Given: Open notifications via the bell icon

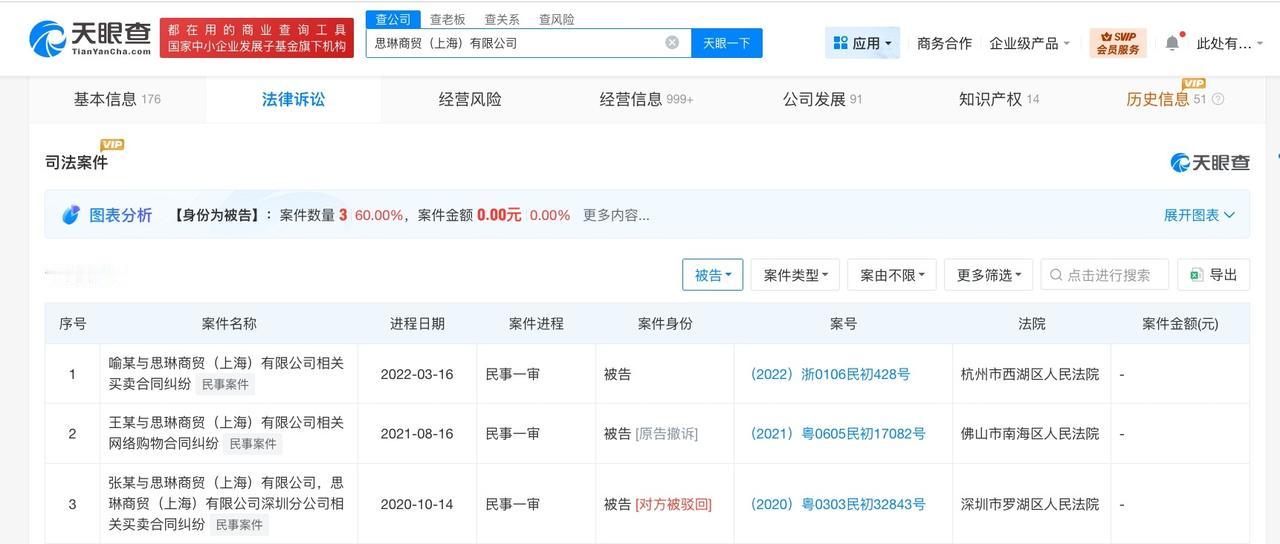Looking at the screenshot, I should coord(1172,43).
